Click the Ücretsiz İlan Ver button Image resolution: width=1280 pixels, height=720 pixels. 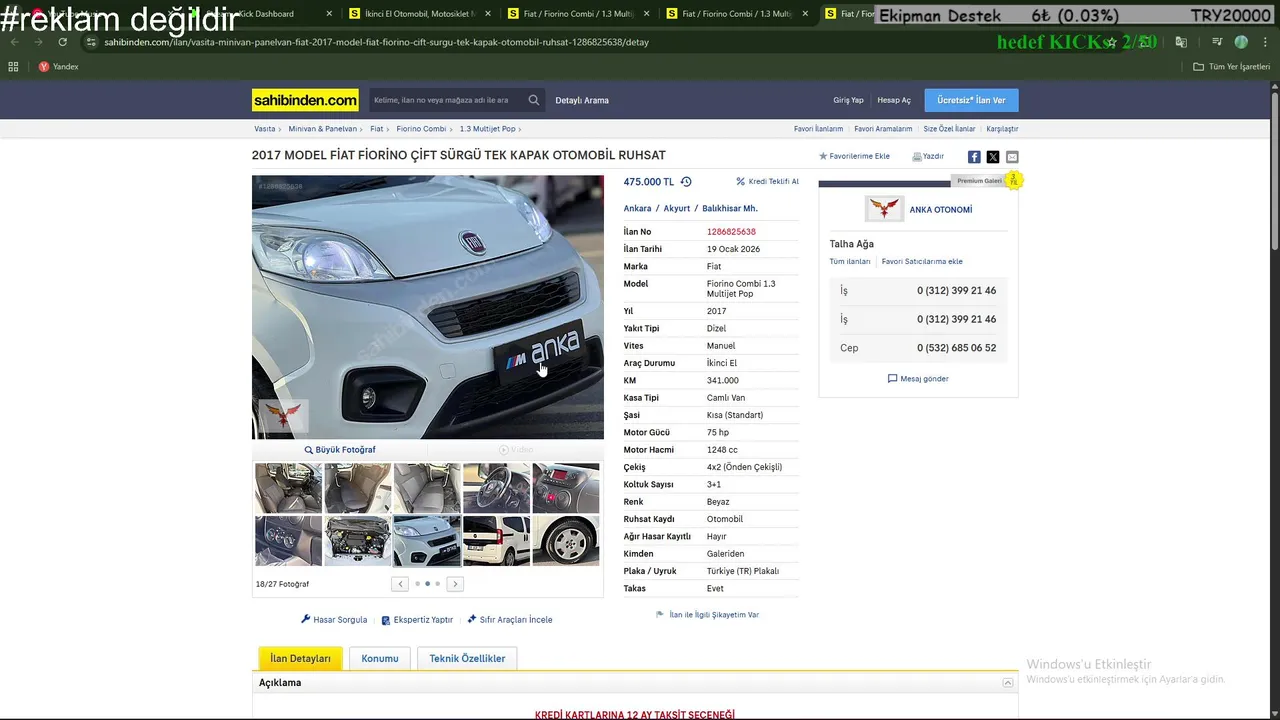[x=971, y=100]
